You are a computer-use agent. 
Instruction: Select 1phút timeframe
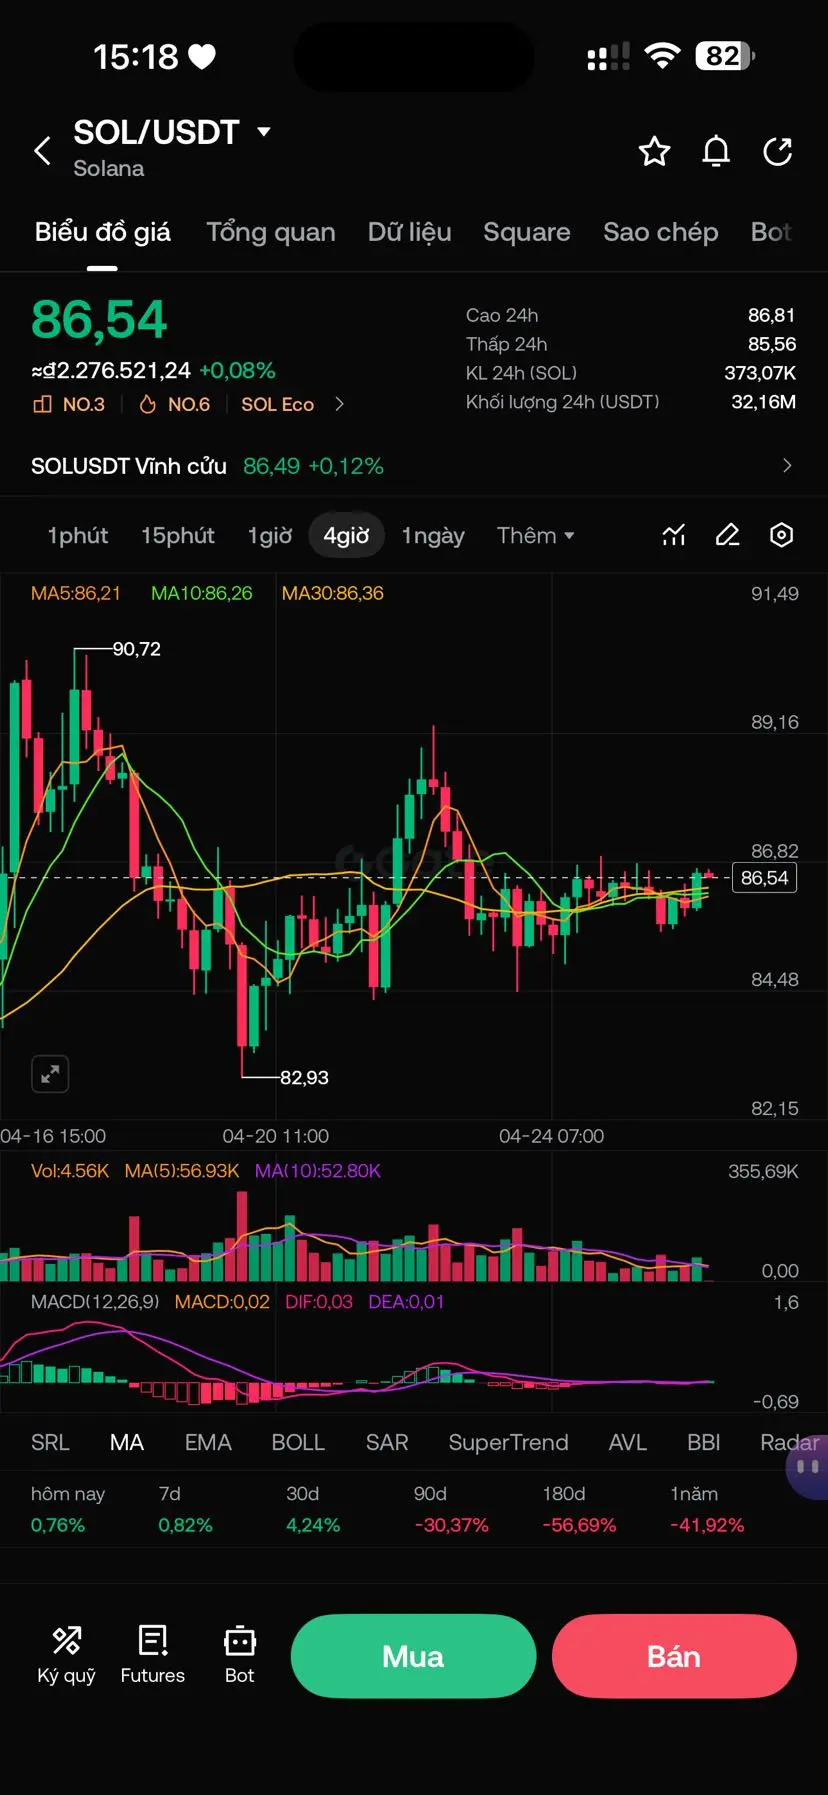pyautogui.click(x=78, y=536)
